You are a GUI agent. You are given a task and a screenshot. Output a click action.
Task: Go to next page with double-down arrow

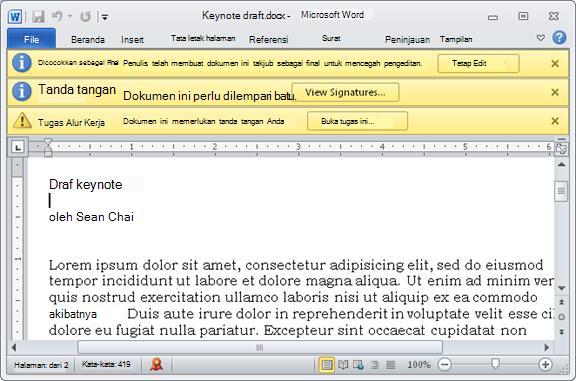(561, 332)
